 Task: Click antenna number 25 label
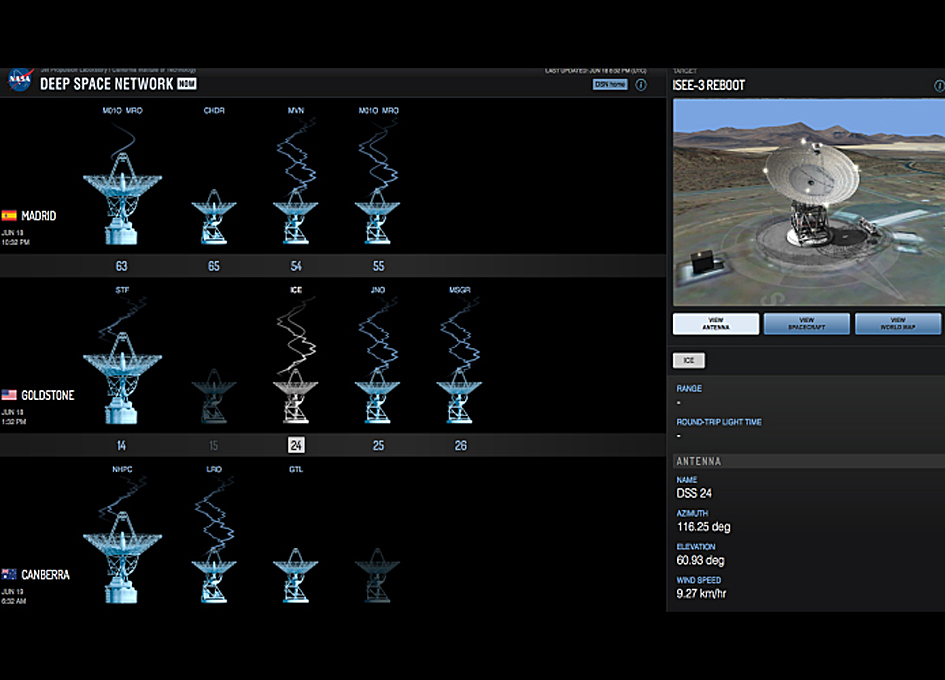click(378, 445)
